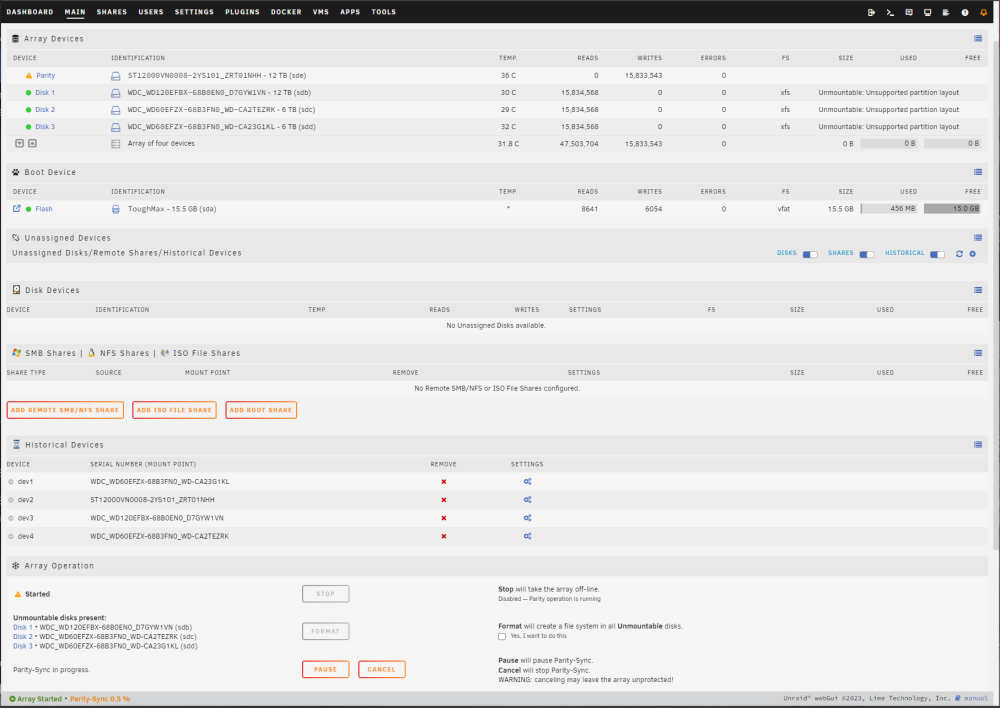Toggle the SHARES switch
The image size is (1000, 708).
(x=867, y=254)
